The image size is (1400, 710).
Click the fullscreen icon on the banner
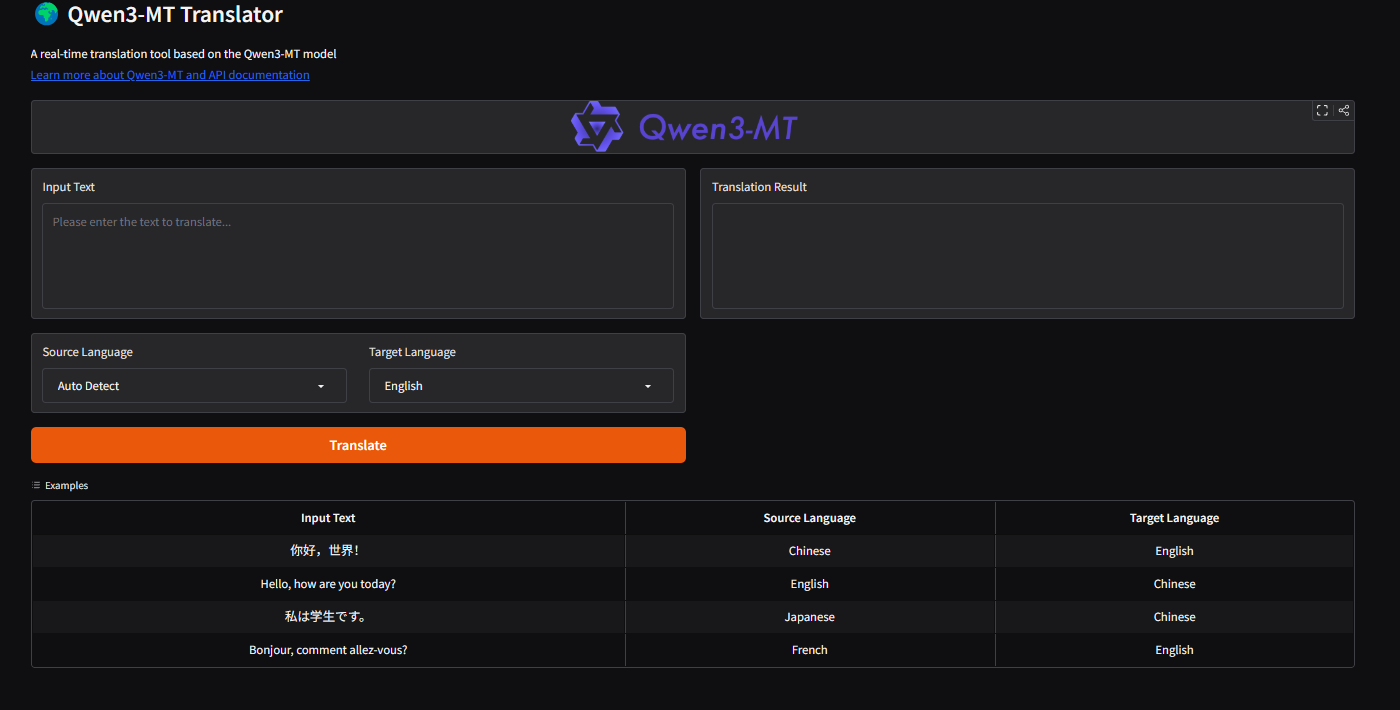click(1322, 111)
